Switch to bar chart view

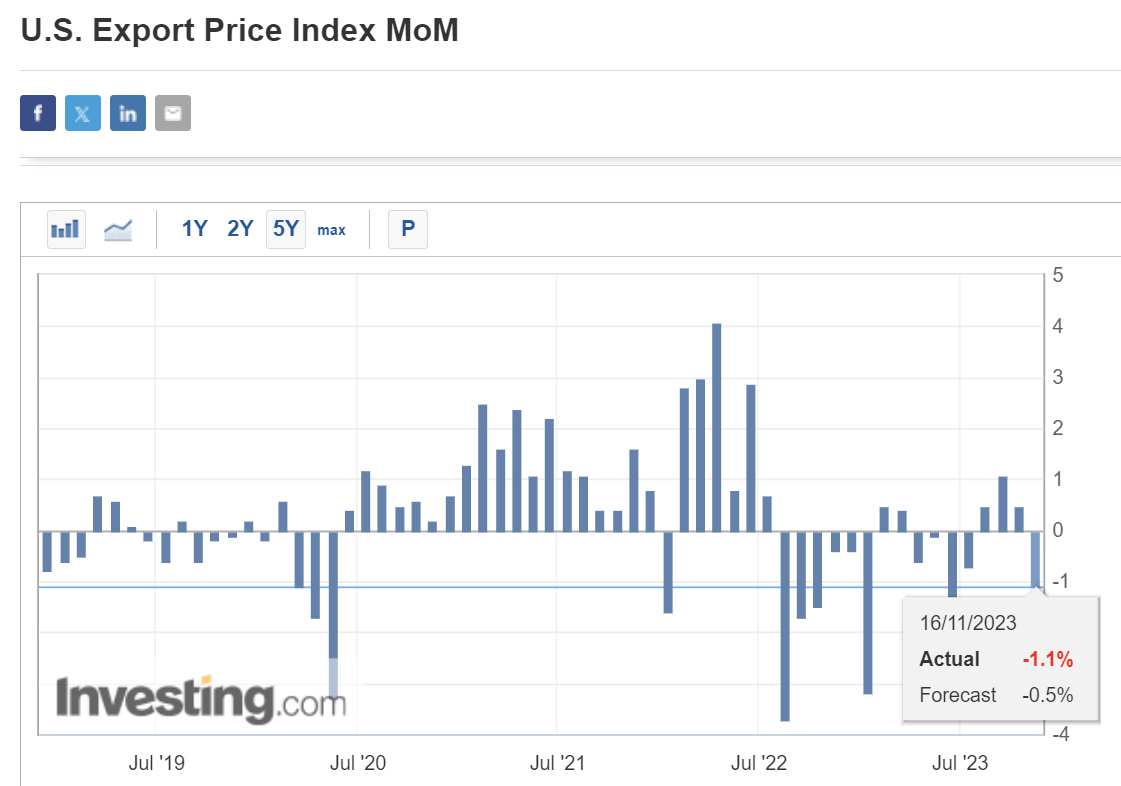tap(66, 229)
